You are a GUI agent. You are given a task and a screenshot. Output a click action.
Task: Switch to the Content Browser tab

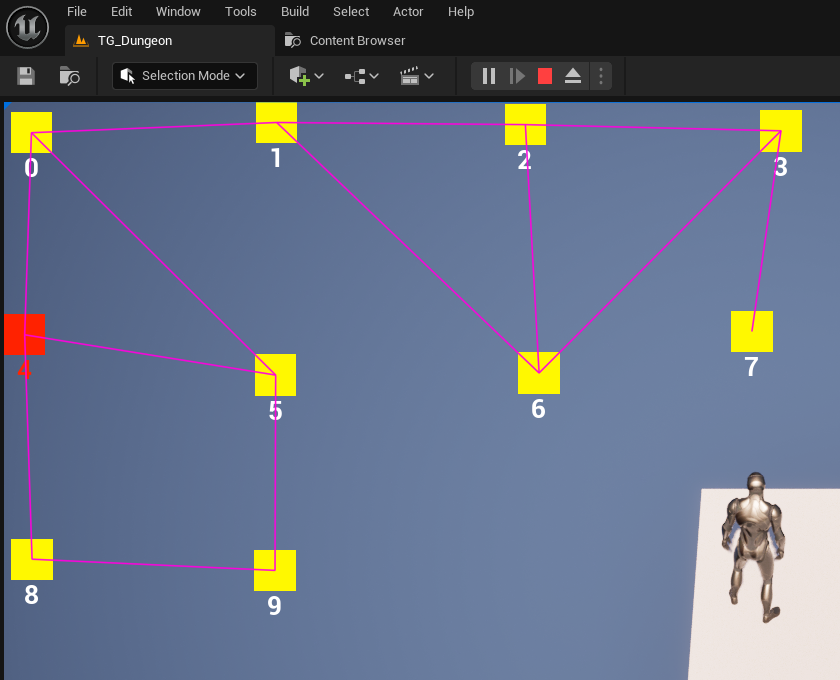pyautogui.click(x=346, y=41)
